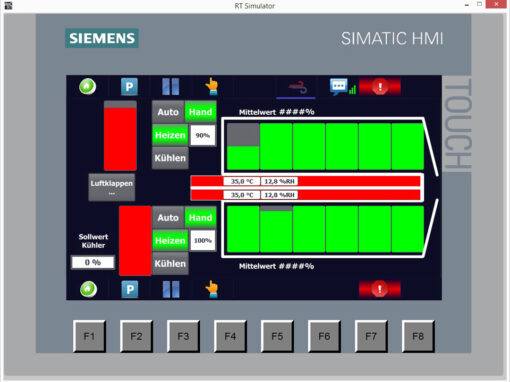Screen dimensions: 510x382
Task: Toggle upper Hand mode button
Action: (200, 112)
